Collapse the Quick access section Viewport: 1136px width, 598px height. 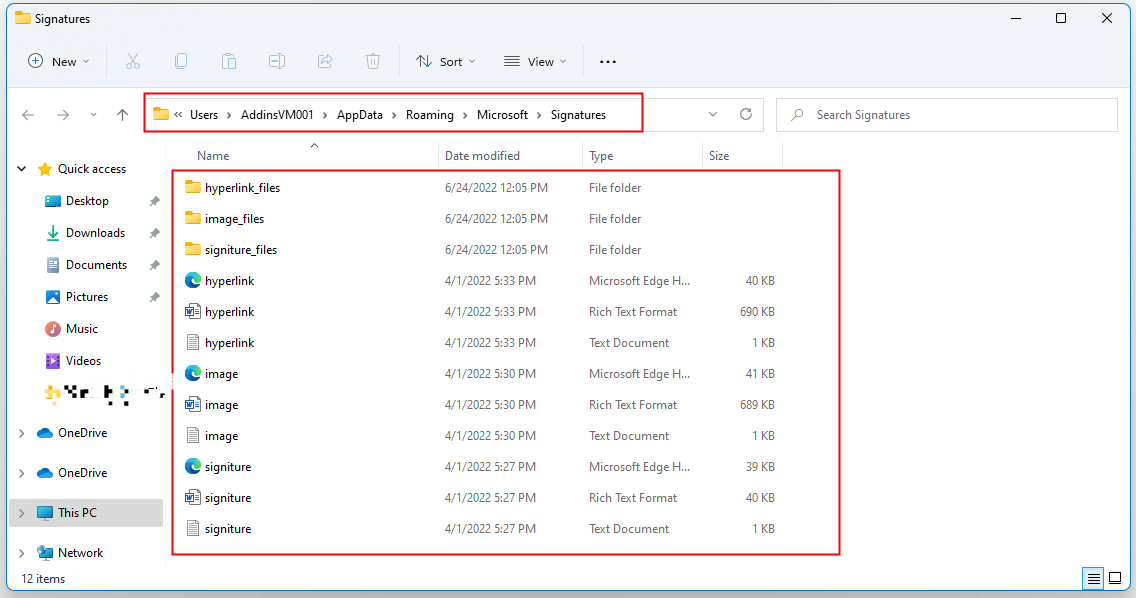click(x=20, y=168)
